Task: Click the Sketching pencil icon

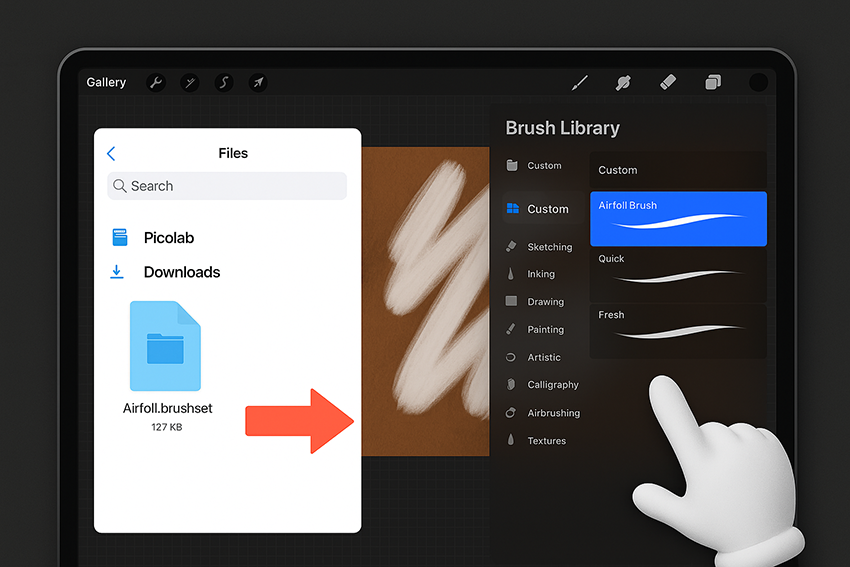Action: [x=511, y=246]
